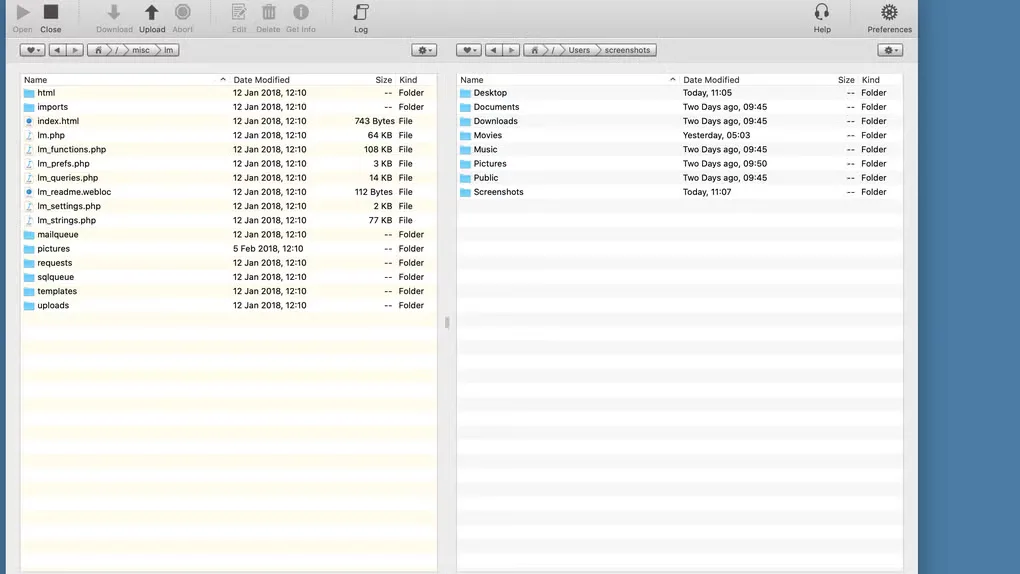This screenshot has height=574, width=1020.
Task: Sort right pane by Name column
Action: (x=568, y=80)
